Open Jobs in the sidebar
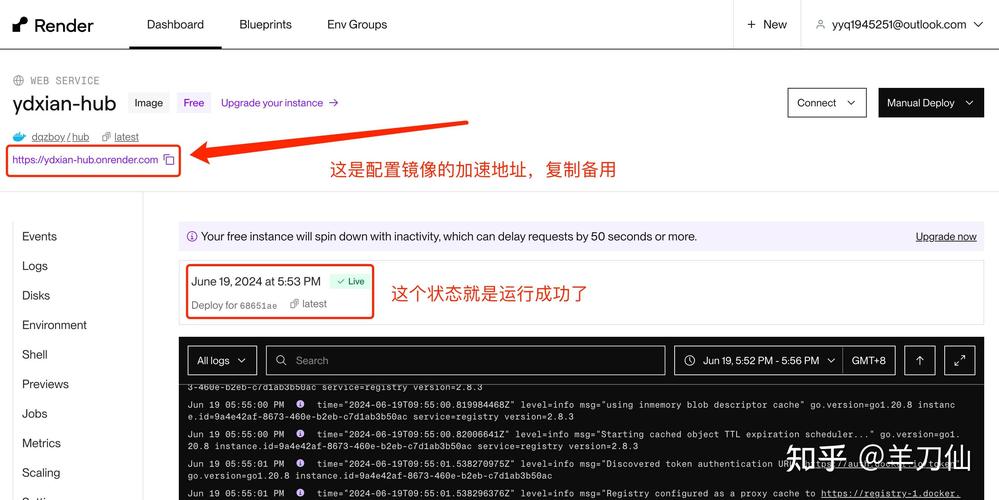The height and width of the screenshot is (500, 999). [x=34, y=413]
